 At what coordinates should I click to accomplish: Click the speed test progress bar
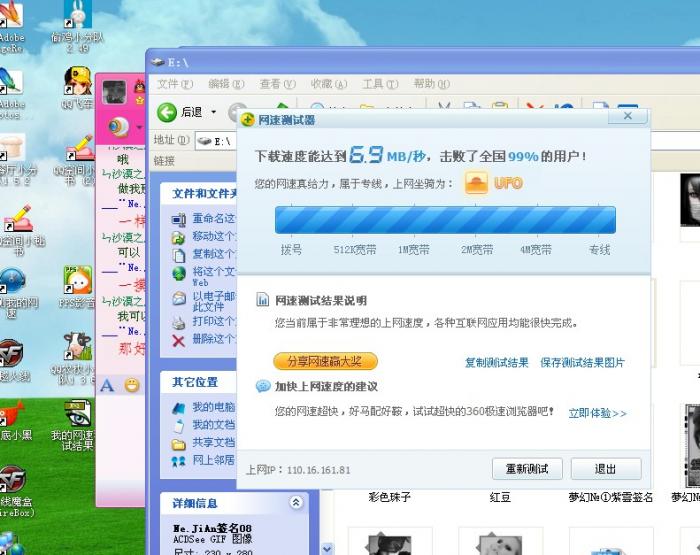(x=445, y=220)
